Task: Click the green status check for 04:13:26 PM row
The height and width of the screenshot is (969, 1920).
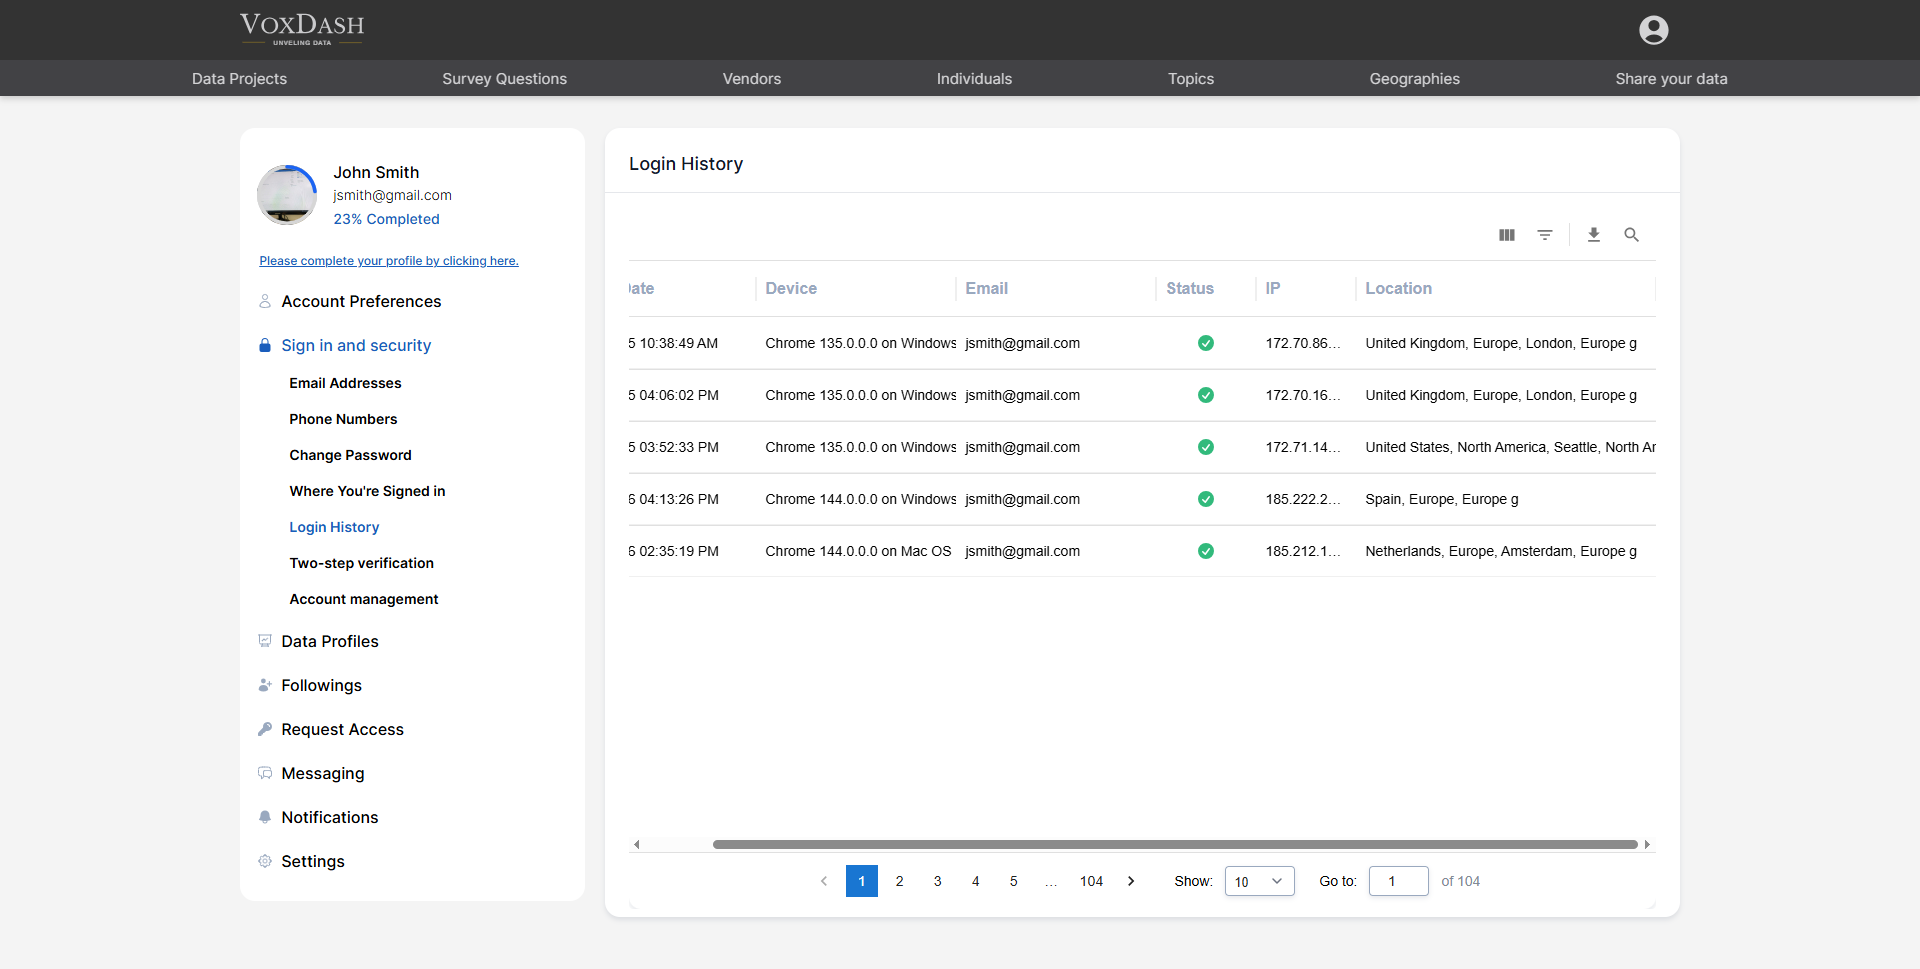Action: point(1205,499)
